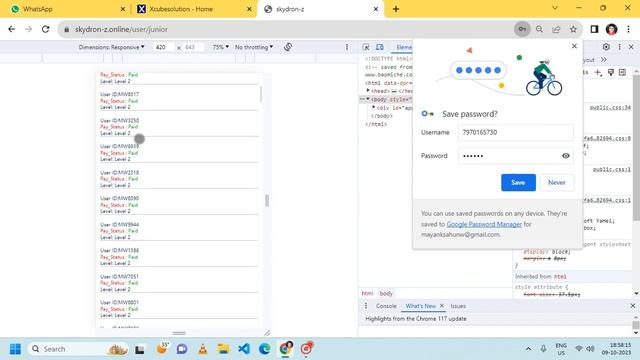Screen dimensions: 640x360
Task: Switch to Xcubesolution - Home tab
Action: 193,9
